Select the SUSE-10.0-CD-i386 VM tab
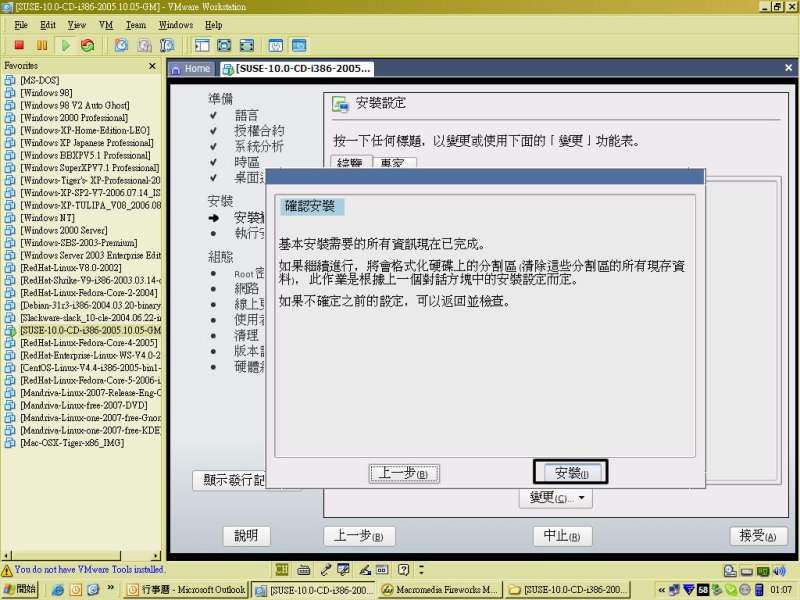Viewport: 800px width, 600px height. point(297,69)
